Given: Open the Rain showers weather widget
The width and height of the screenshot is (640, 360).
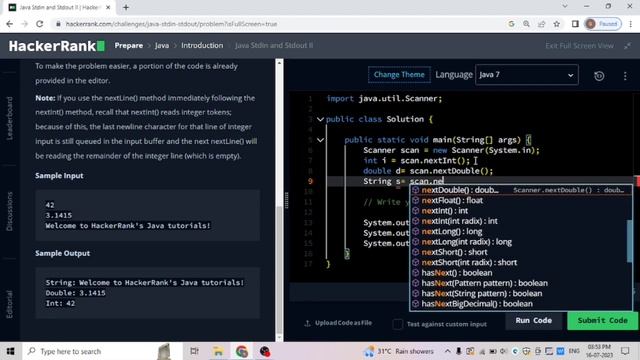Looking at the screenshot, I should pyautogui.click(x=399, y=351).
